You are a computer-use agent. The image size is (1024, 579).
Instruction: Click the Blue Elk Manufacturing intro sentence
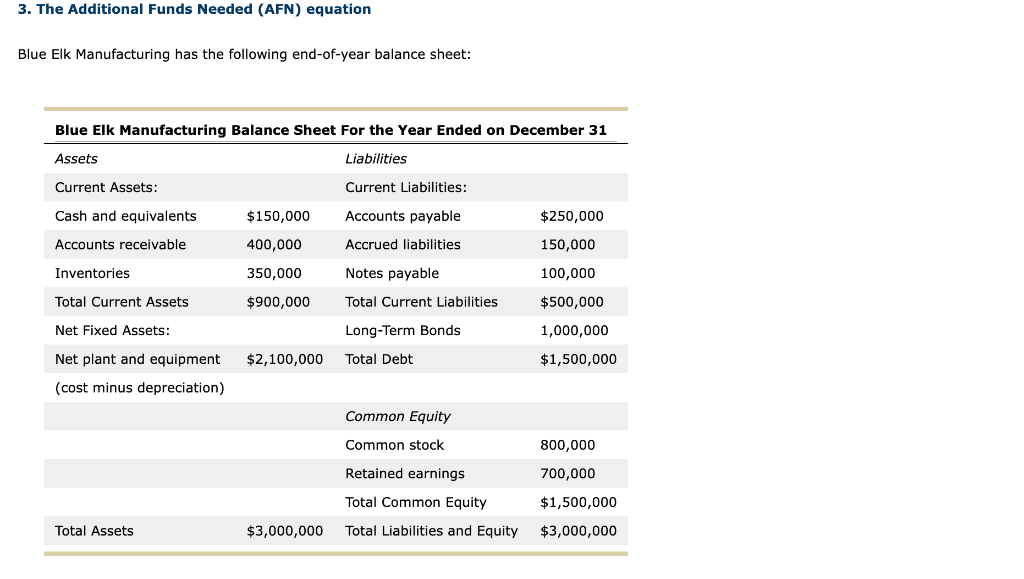pos(244,55)
